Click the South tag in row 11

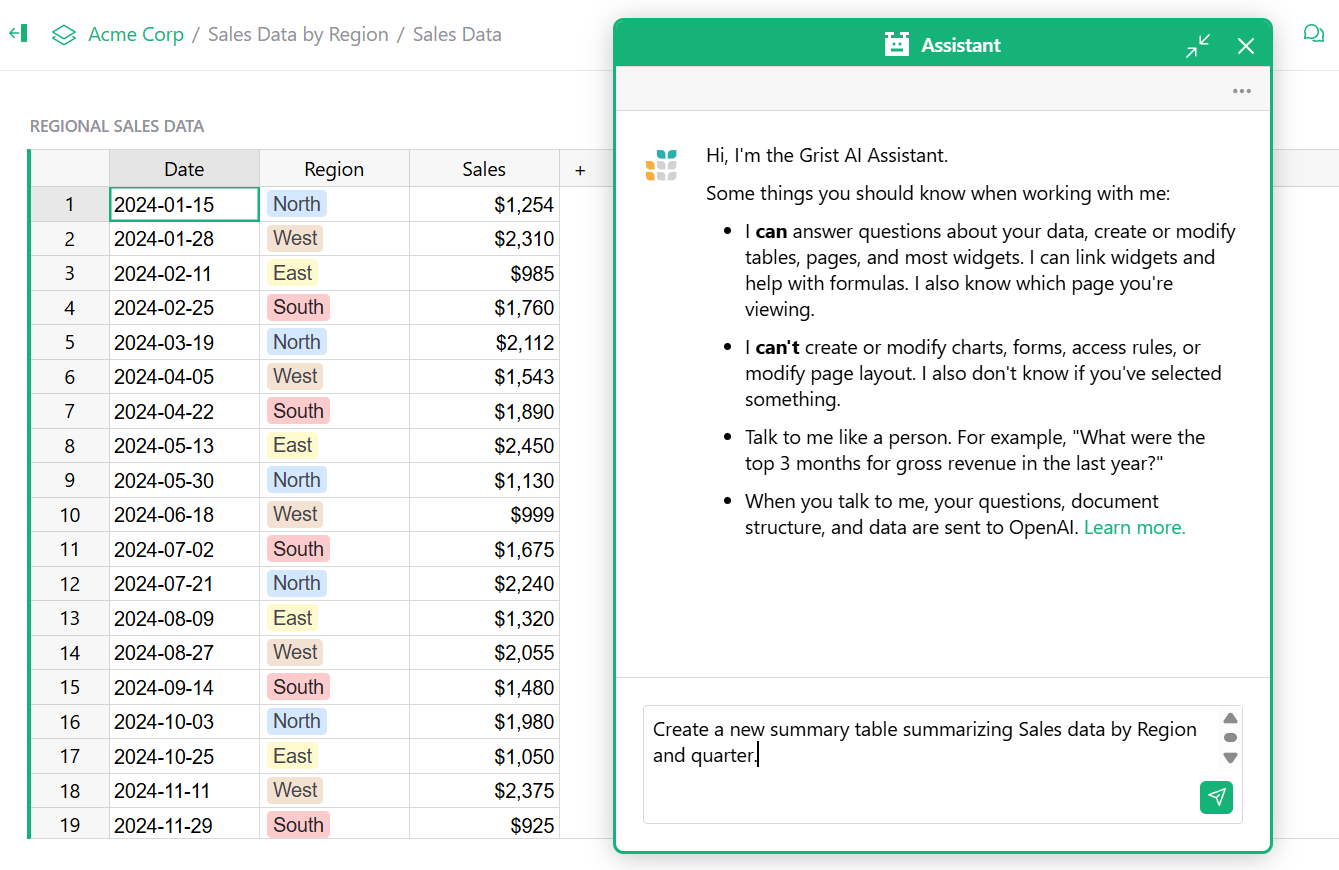click(x=298, y=549)
